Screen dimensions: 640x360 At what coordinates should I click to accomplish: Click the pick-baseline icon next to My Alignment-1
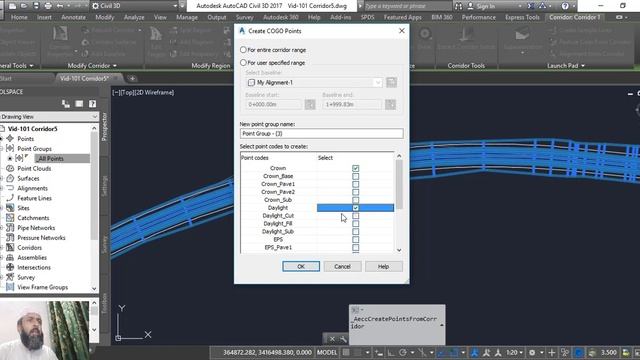pos(391,82)
